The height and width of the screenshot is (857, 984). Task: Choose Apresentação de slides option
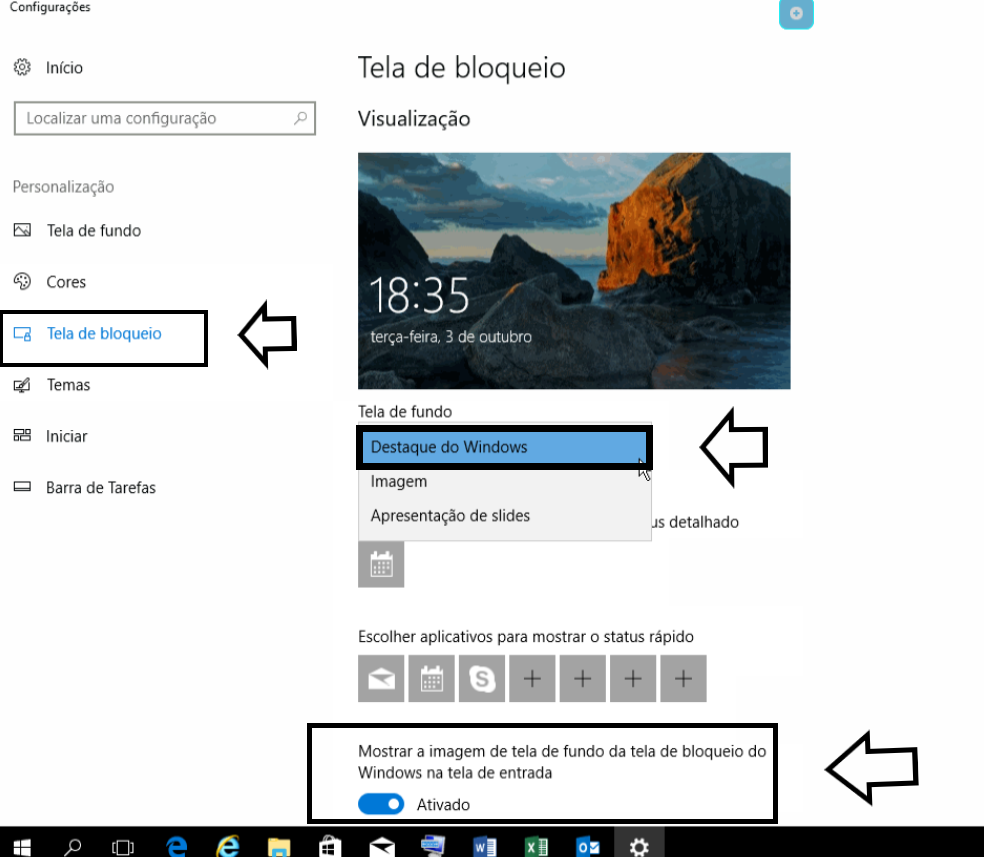pos(505,516)
